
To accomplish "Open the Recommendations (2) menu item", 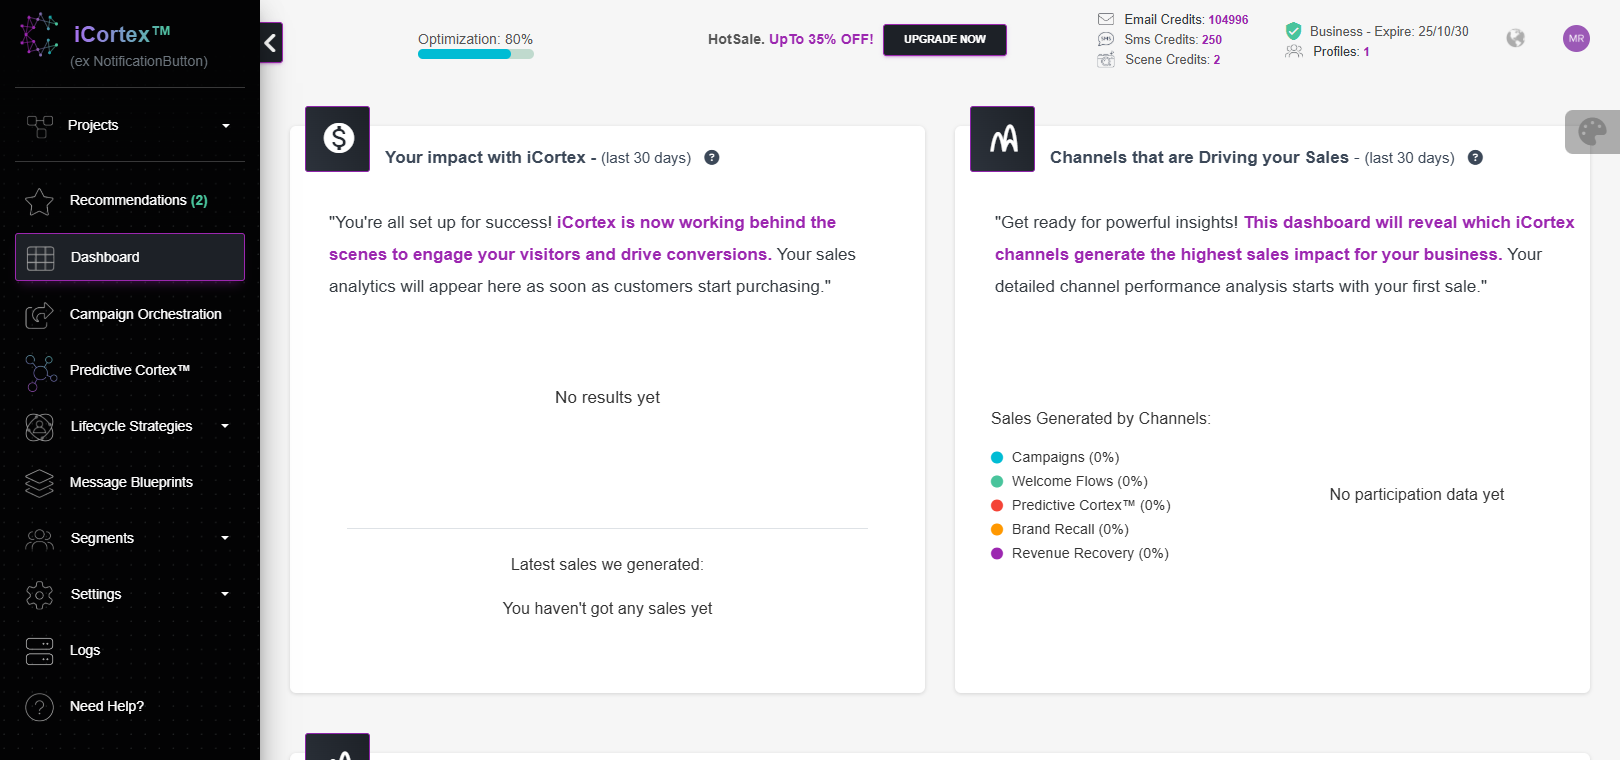I will [130, 201].
